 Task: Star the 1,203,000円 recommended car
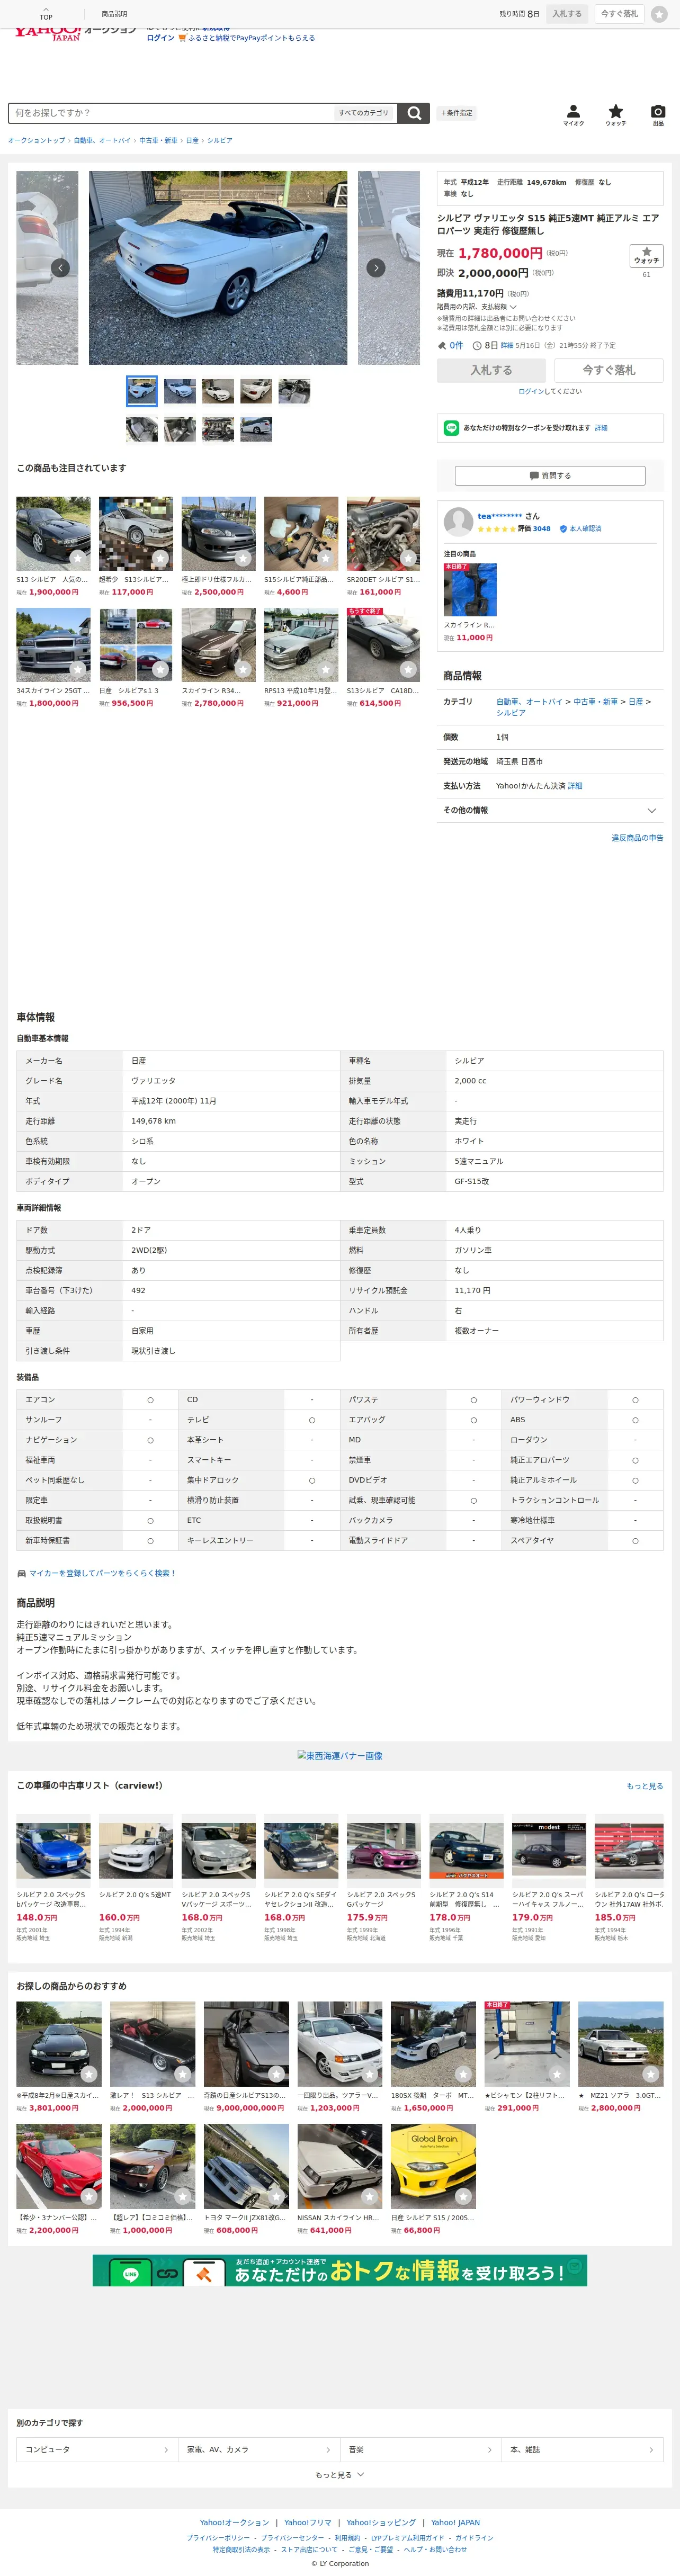click(370, 2074)
